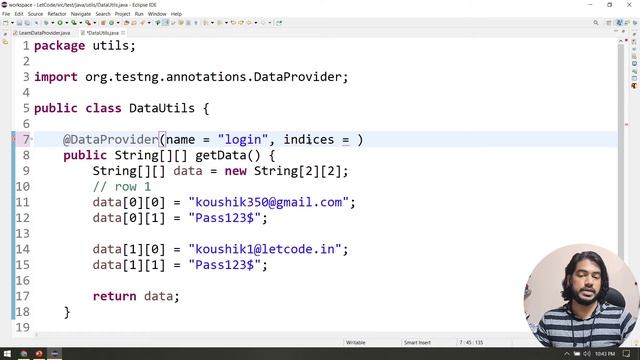This screenshot has width=640, height=360.
Task: Click the Debug toolbar icon
Action: point(46,23)
